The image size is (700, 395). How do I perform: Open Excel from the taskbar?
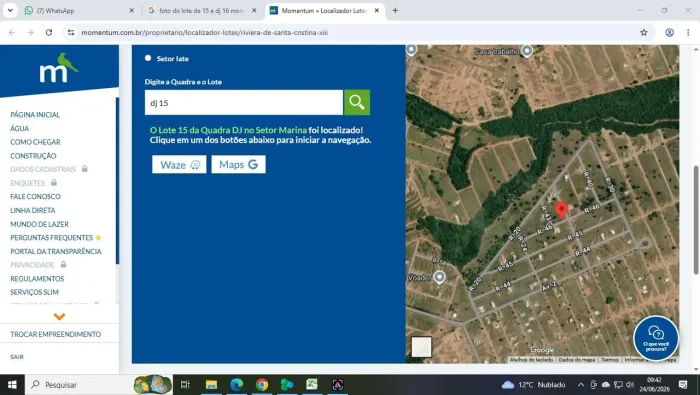[312, 384]
